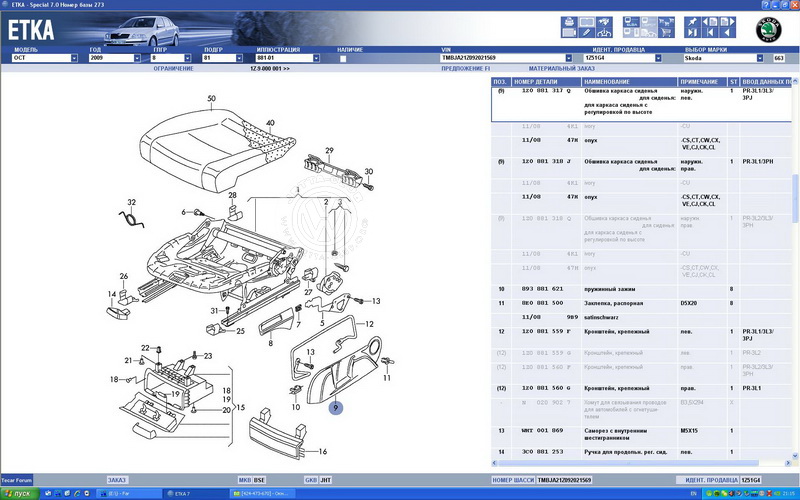
Task: Click the double shopping carts icon
Action: pos(666,22)
